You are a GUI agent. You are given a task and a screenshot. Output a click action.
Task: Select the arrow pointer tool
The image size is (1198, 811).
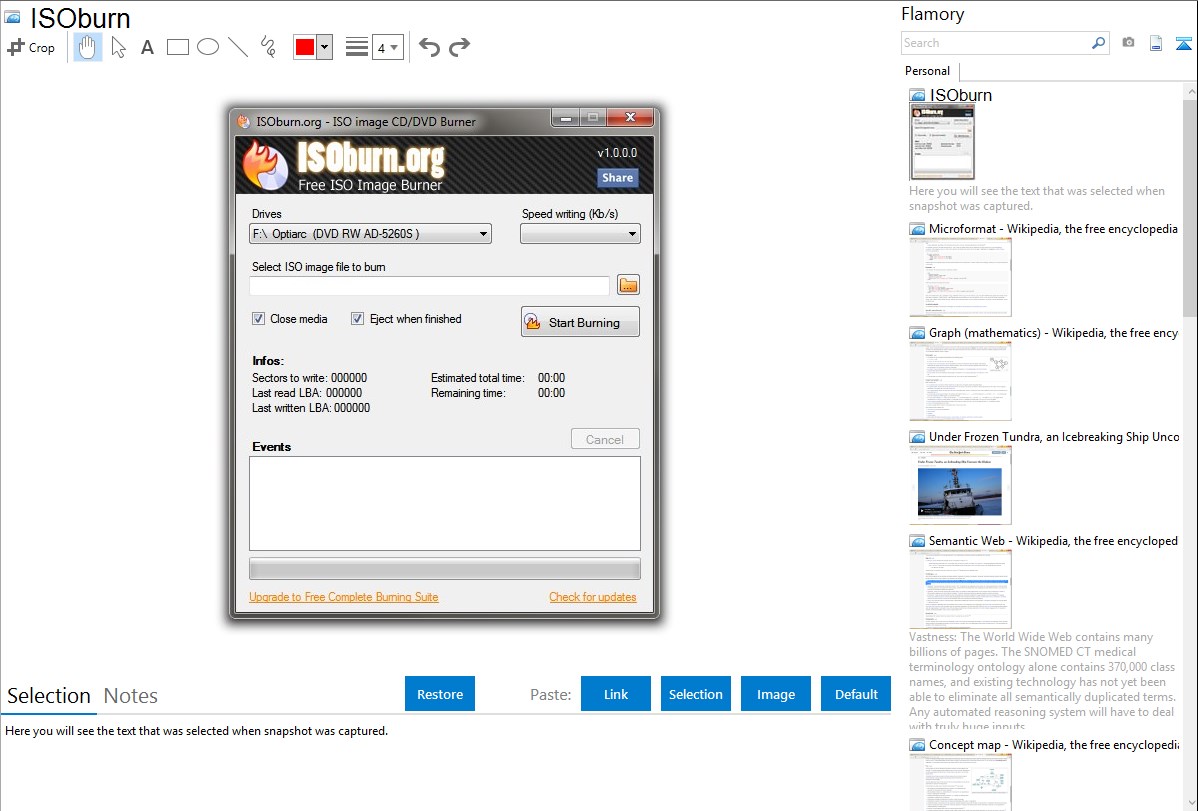pos(118,47)
